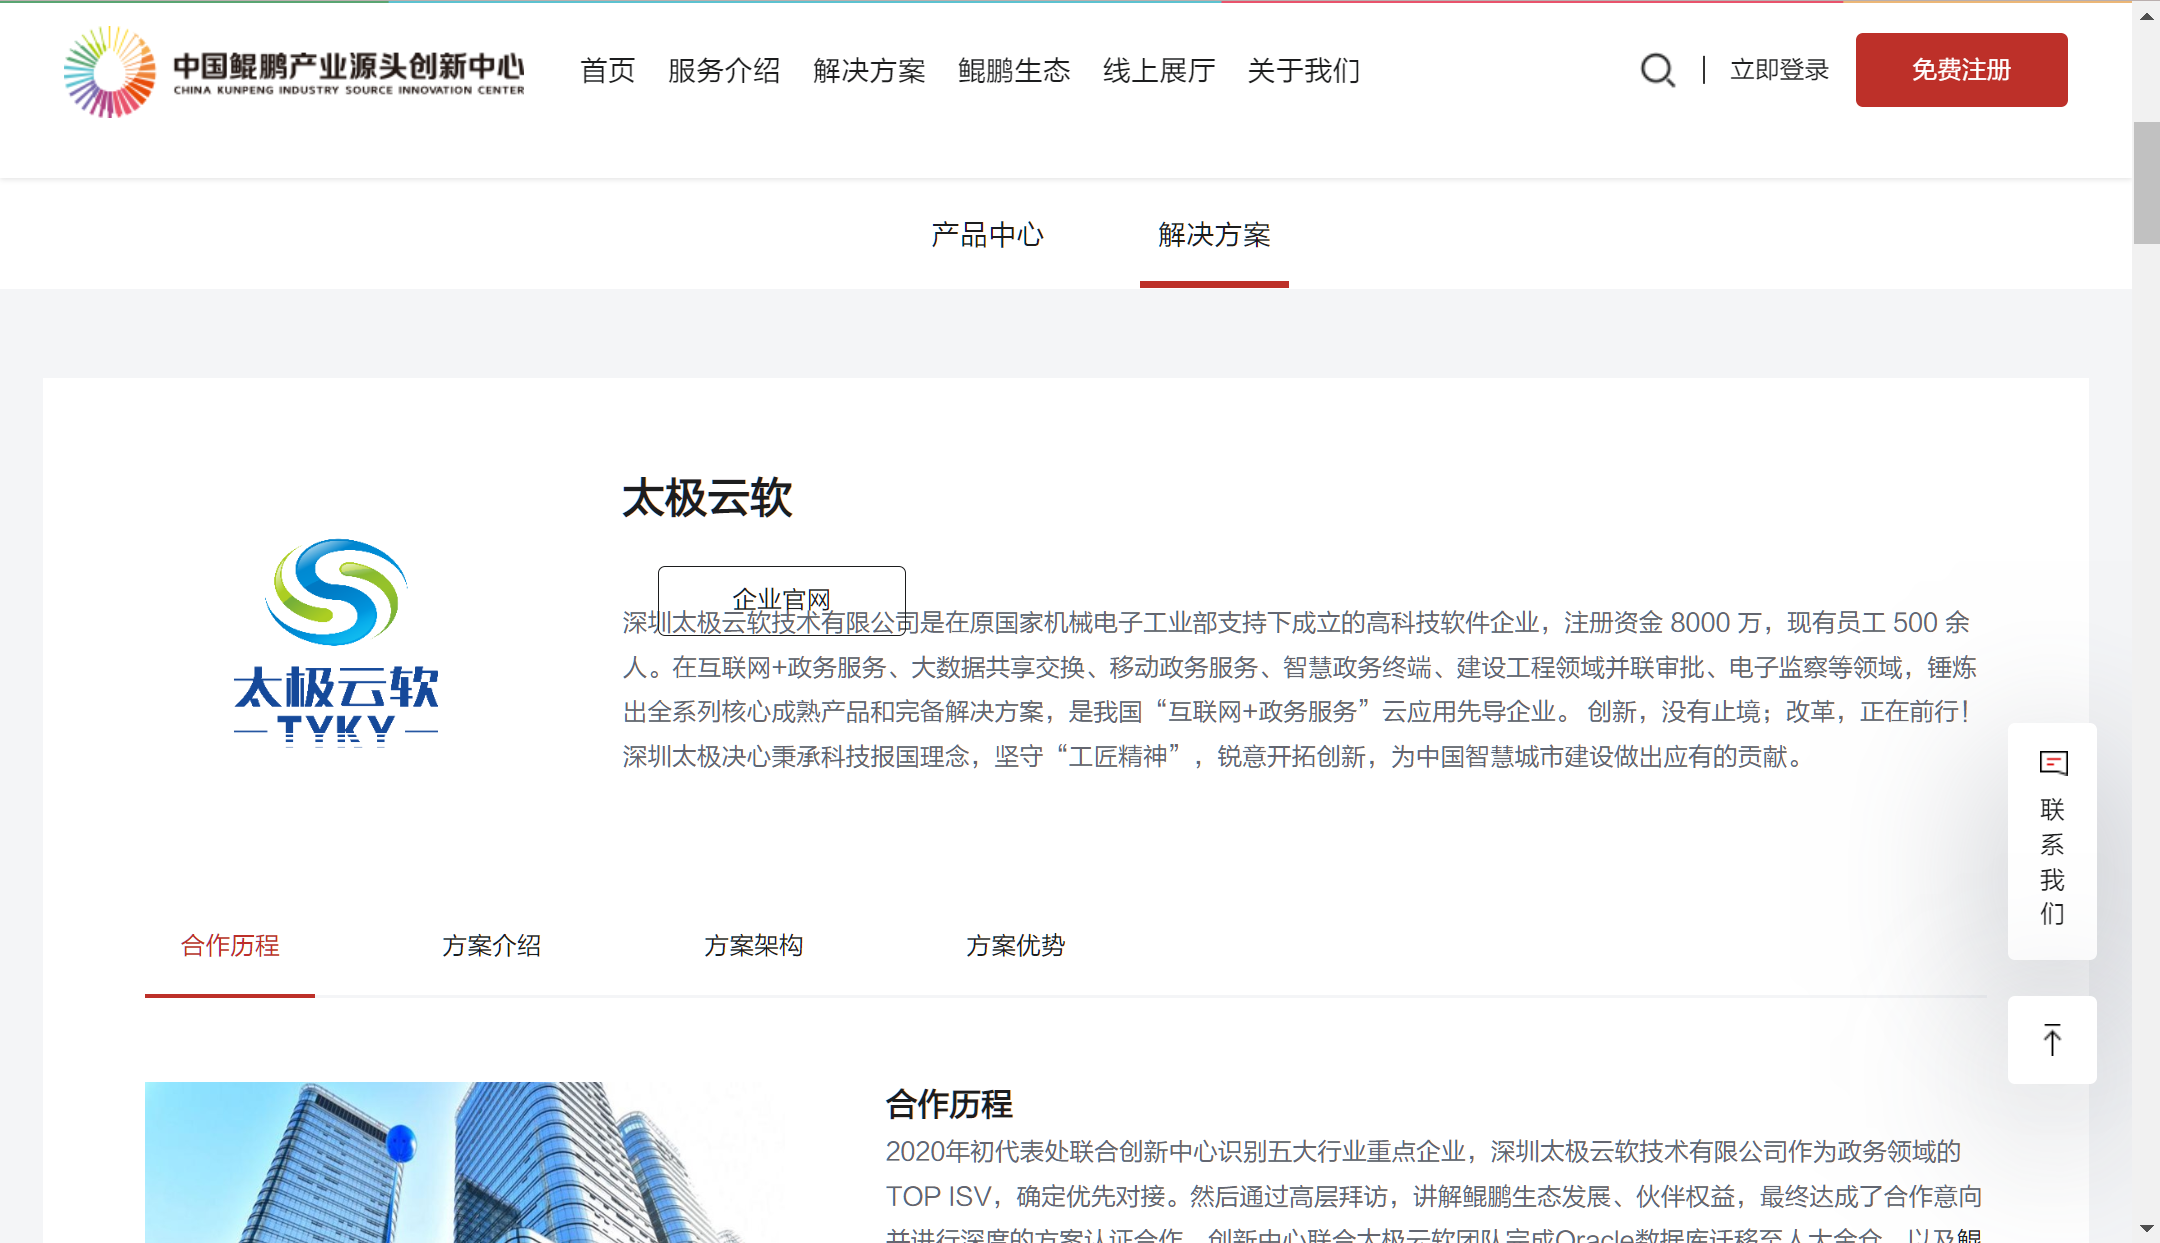
Task: Click the 太极云软 TYKY company logo
Action: coord(336,642)
